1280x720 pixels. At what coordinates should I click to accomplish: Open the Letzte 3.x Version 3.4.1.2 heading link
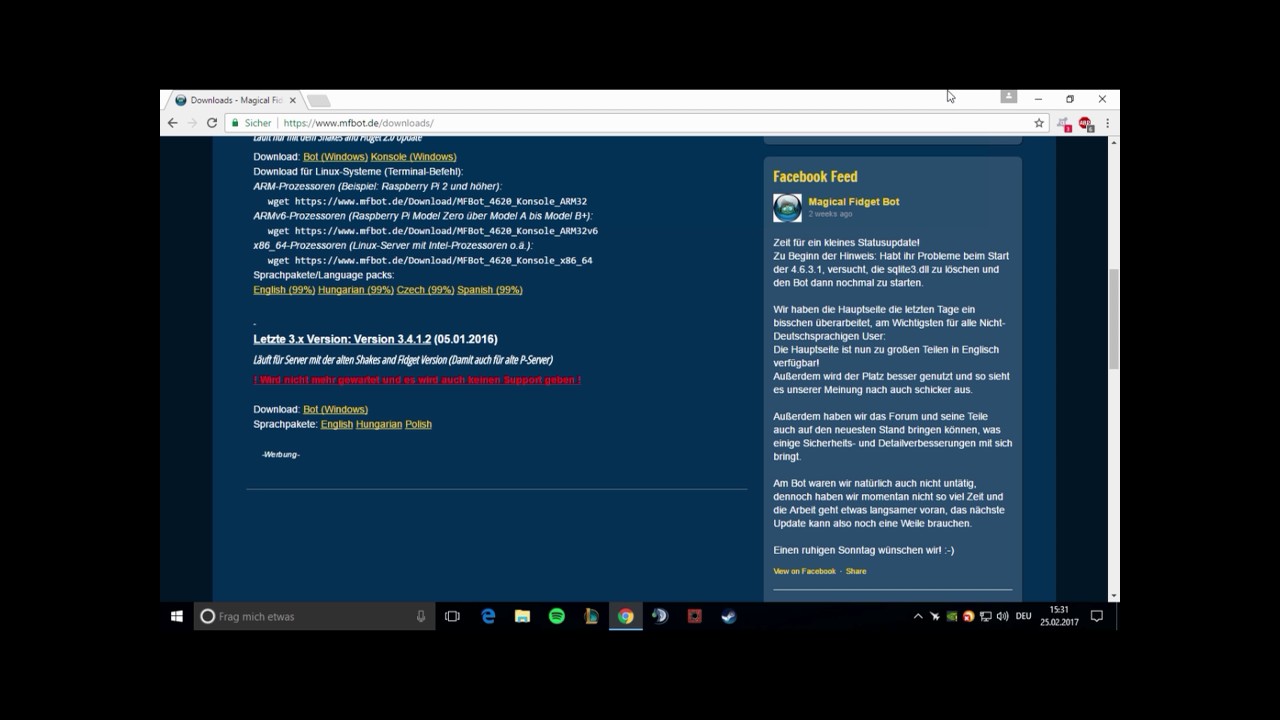[342, 339]
